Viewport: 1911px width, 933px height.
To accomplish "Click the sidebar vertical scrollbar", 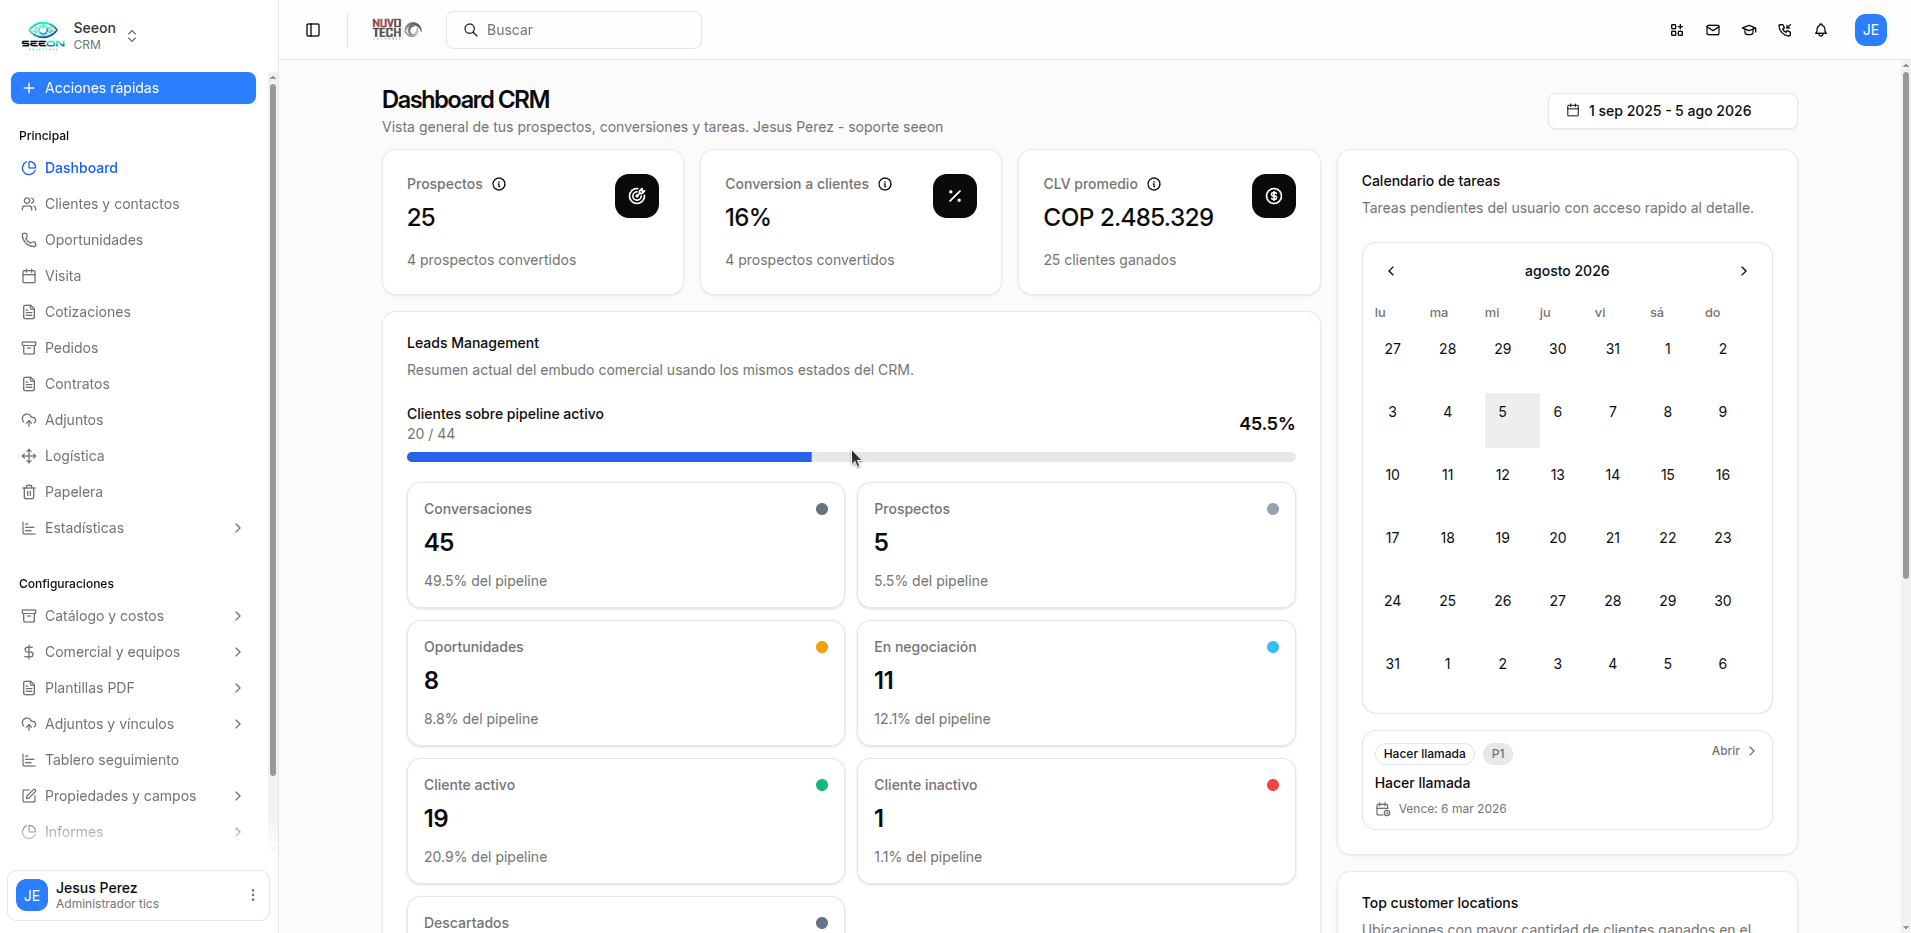I will 273,430.
